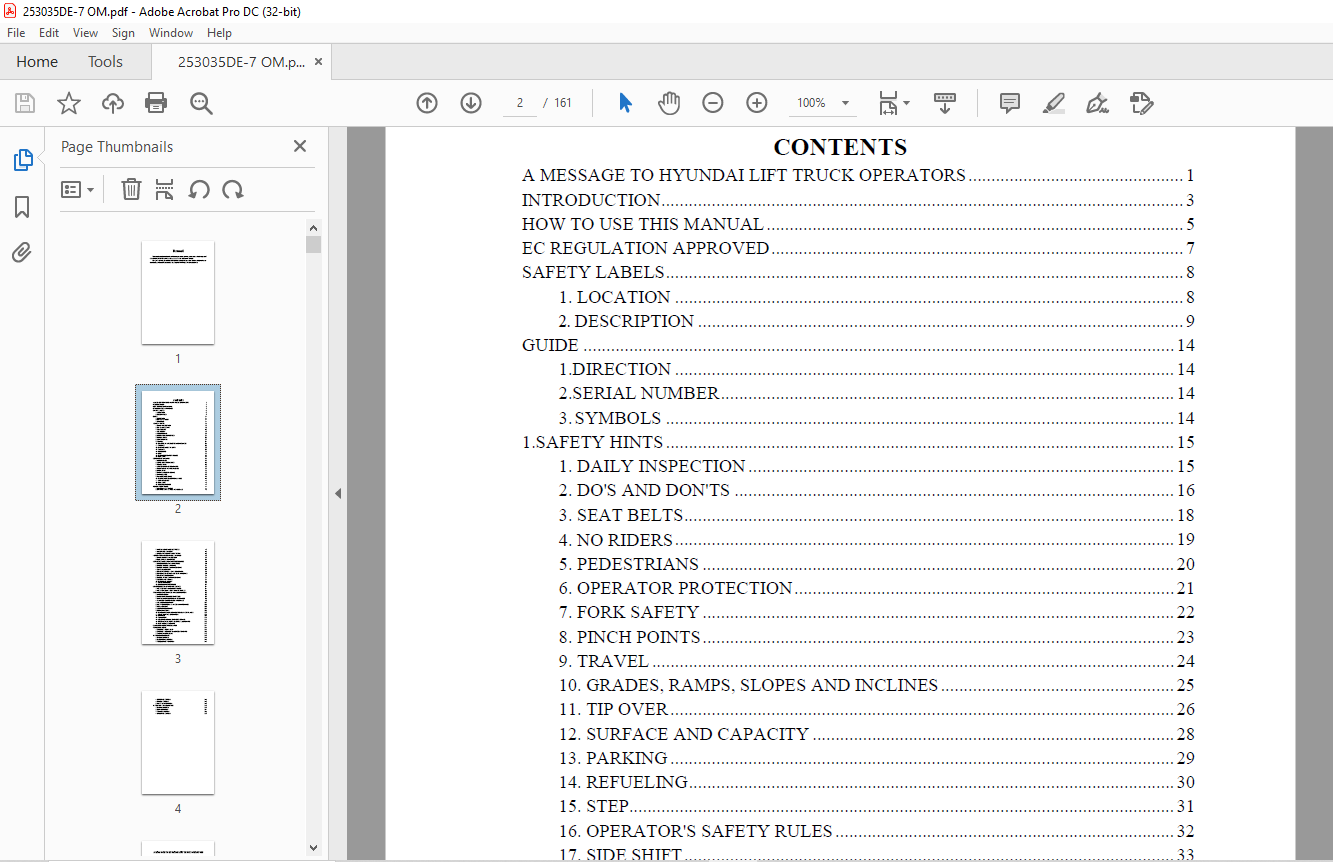Click the 8. PINCH POINTS entry

(x=877, y=637)
